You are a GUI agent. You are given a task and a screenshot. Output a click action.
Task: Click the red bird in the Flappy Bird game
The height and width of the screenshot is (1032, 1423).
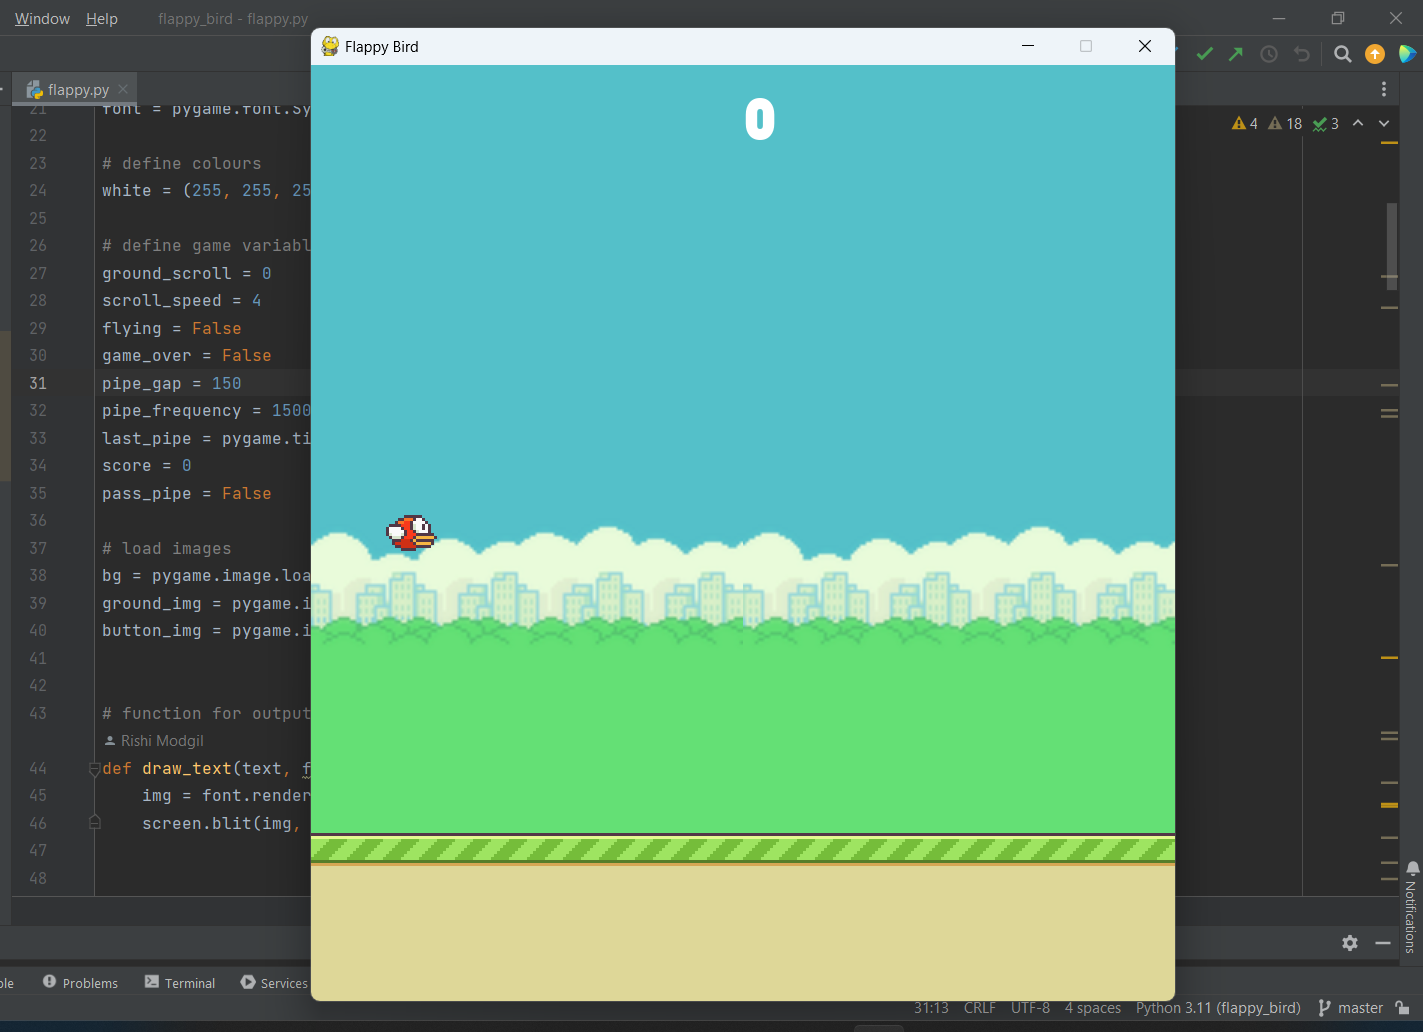coord(411,533)
